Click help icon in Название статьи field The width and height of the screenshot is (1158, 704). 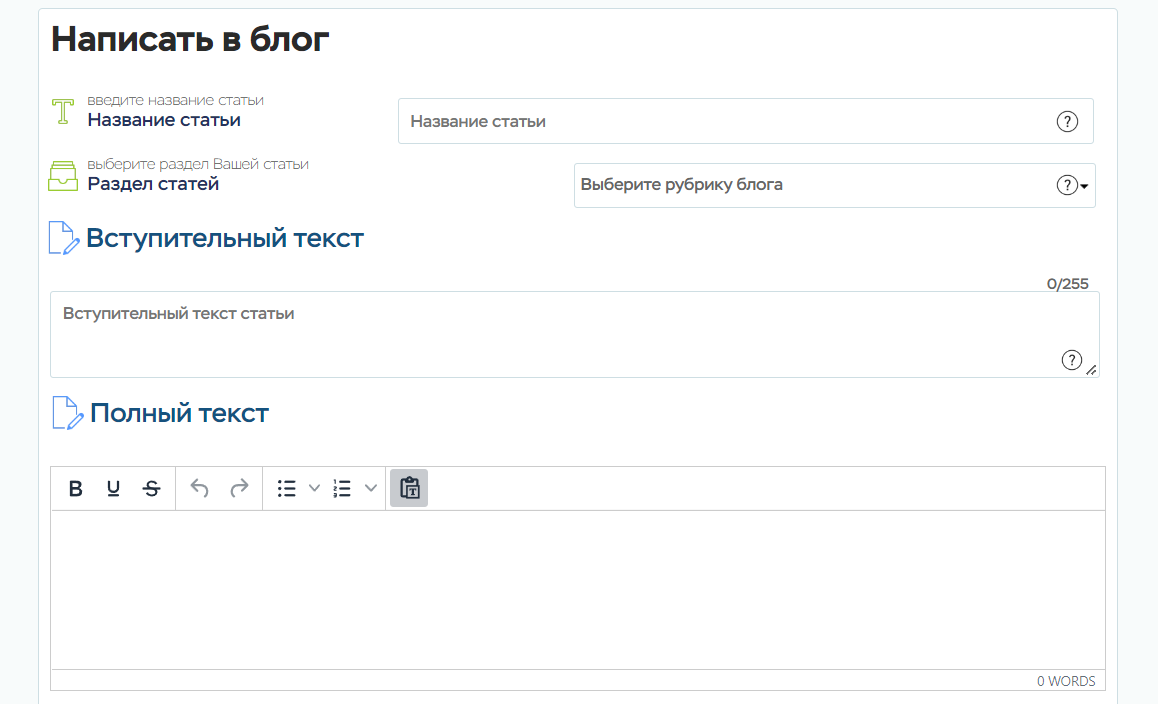click(1067, 122)
